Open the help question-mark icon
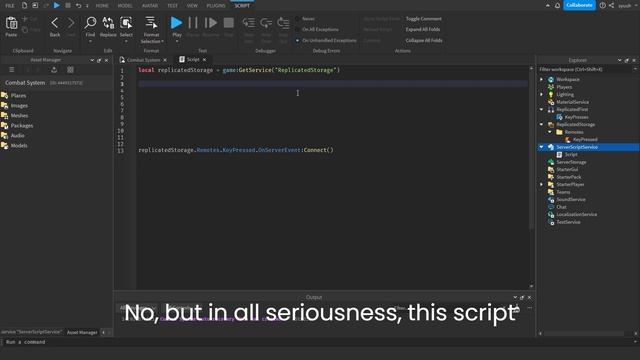Viewport: 640px width, 360px height. click(602, 5)
